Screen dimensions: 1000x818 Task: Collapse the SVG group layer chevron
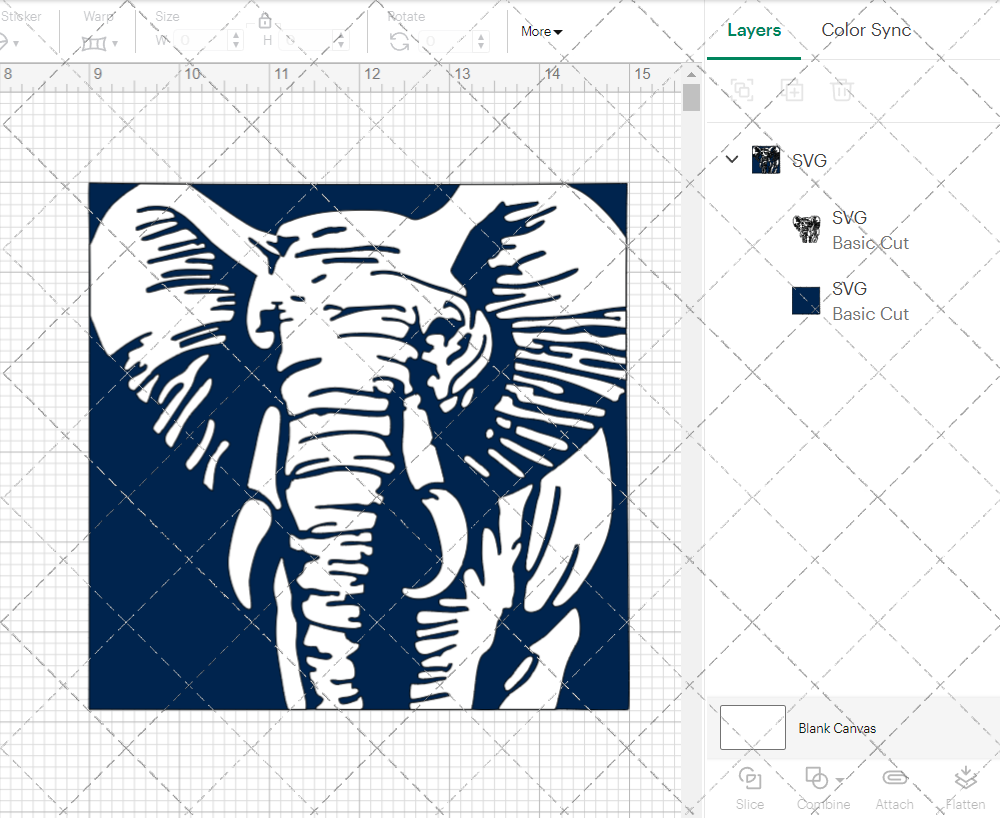732,159
